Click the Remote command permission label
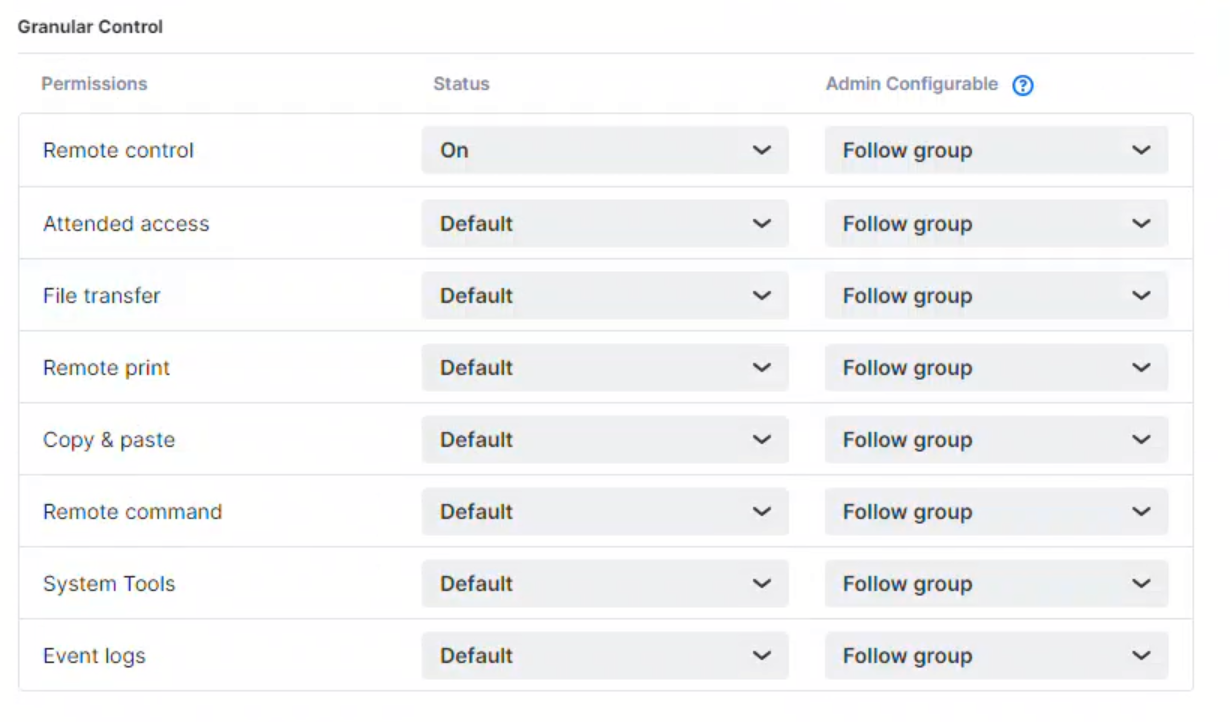 click(x=132, y=512)
